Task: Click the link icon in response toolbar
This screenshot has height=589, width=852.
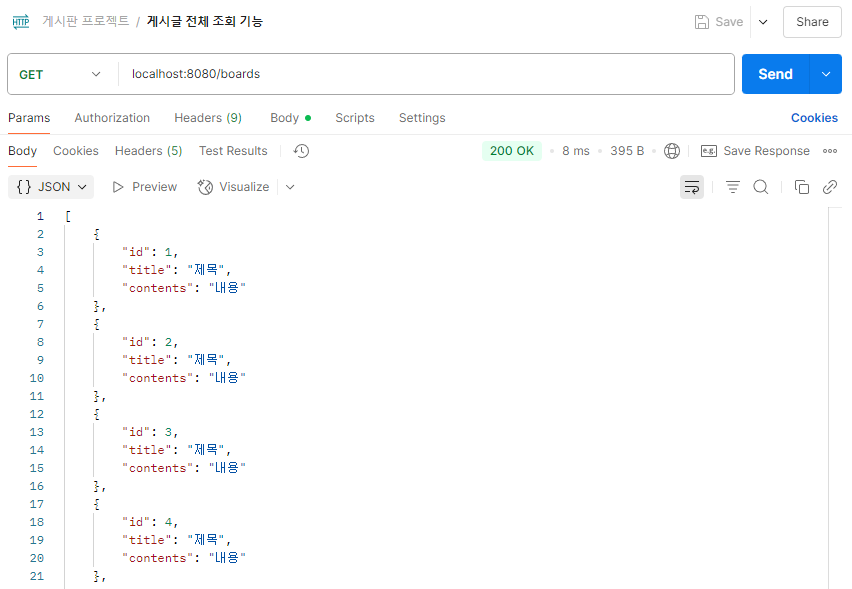Action: coord(830,187)
